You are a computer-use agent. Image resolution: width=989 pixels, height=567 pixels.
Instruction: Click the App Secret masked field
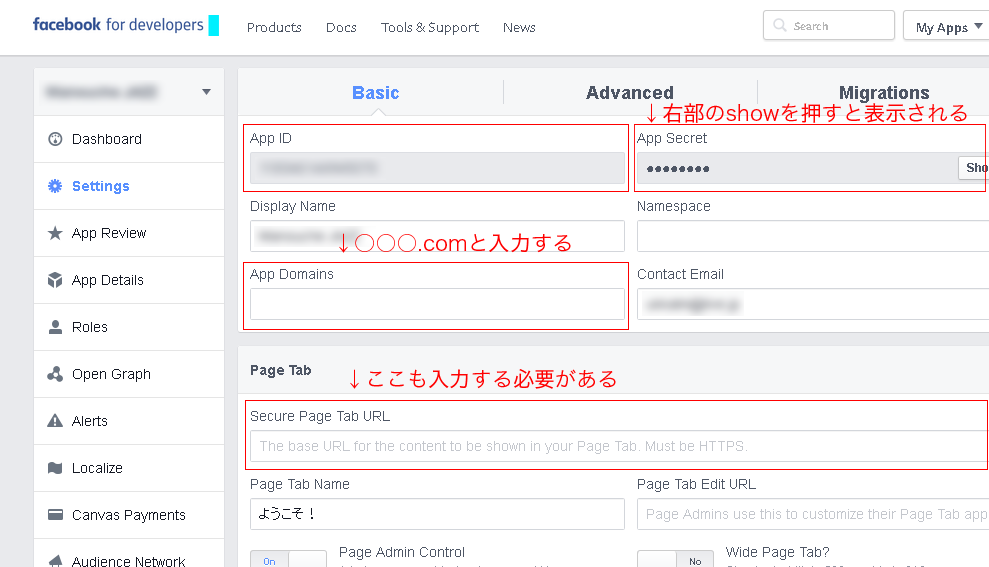point(798,168)
